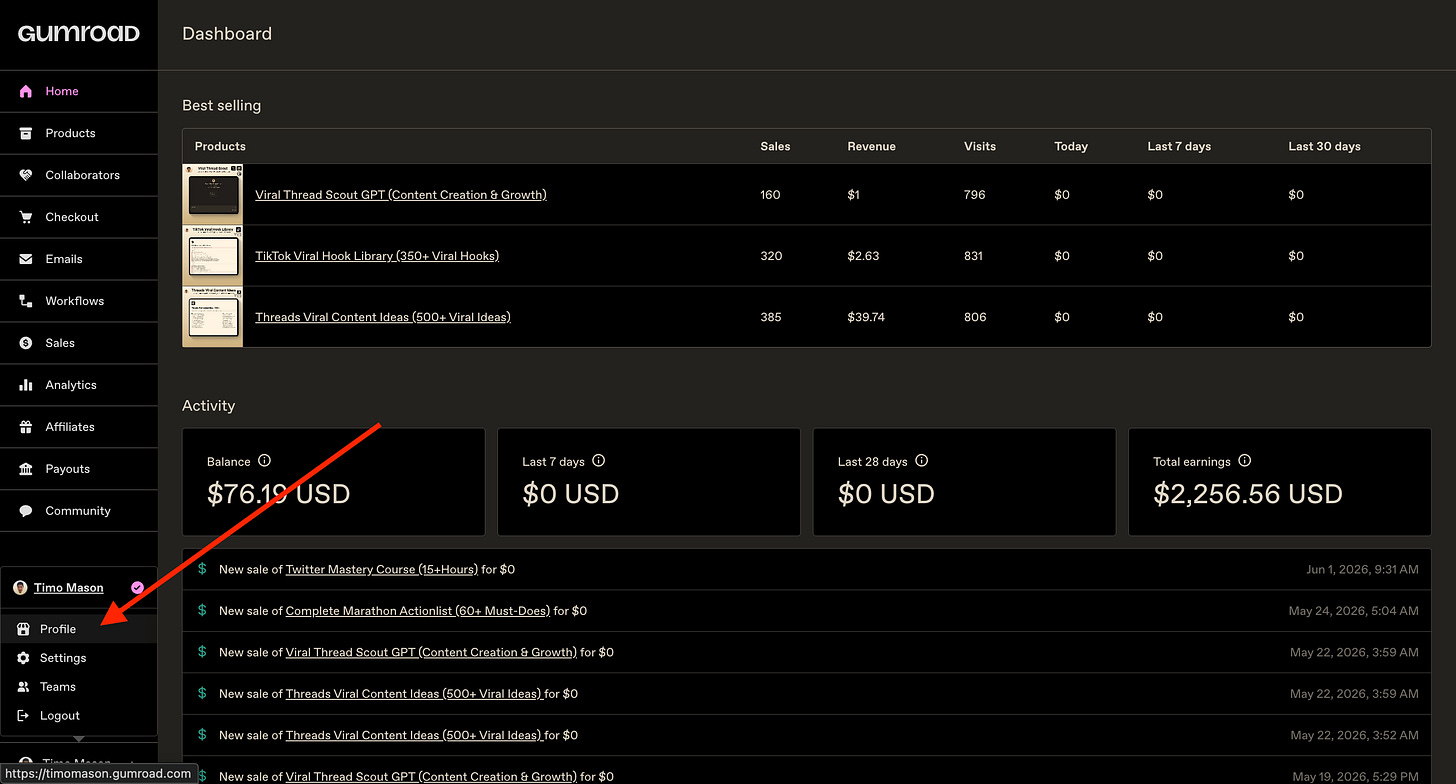The height and width of the screenshot is (784, 1456).
Task: Go to the Products section
Action: pyautogui.click(x=79, y=133)
